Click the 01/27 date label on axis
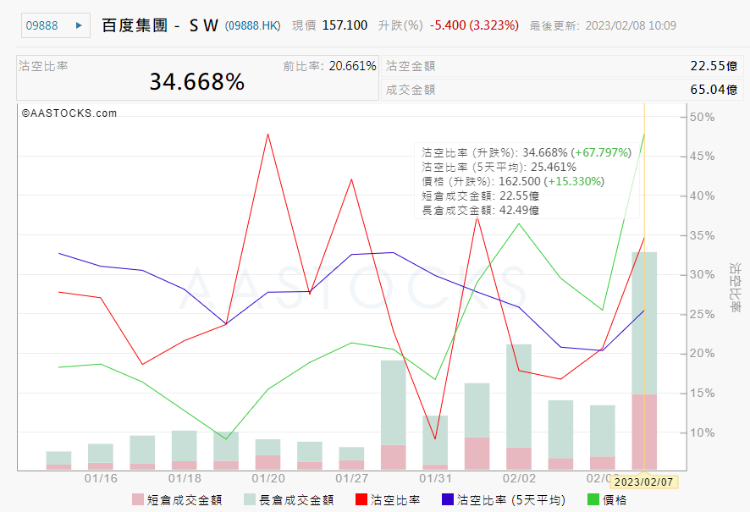The height and width of the screenshot is (512, 750). (352, 479)
